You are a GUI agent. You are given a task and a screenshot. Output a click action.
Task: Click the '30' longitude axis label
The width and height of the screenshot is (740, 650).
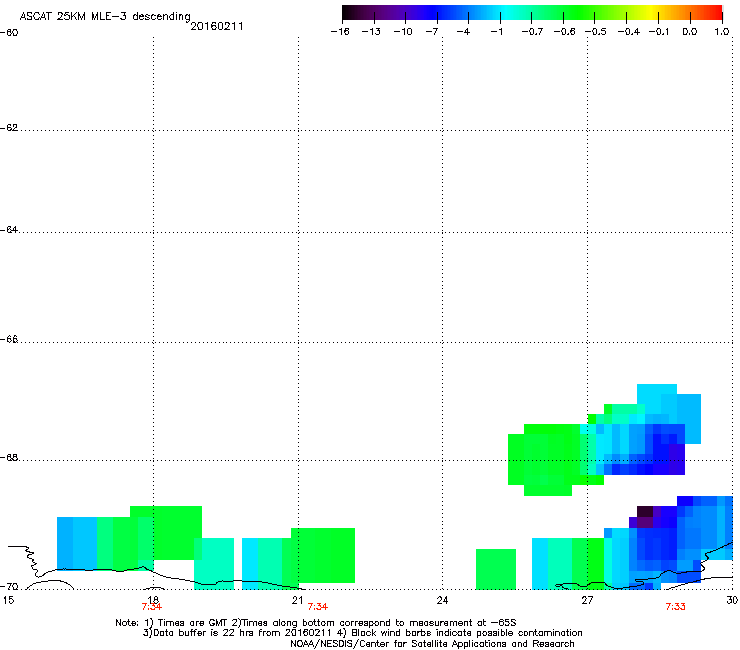tap(732, 600)
